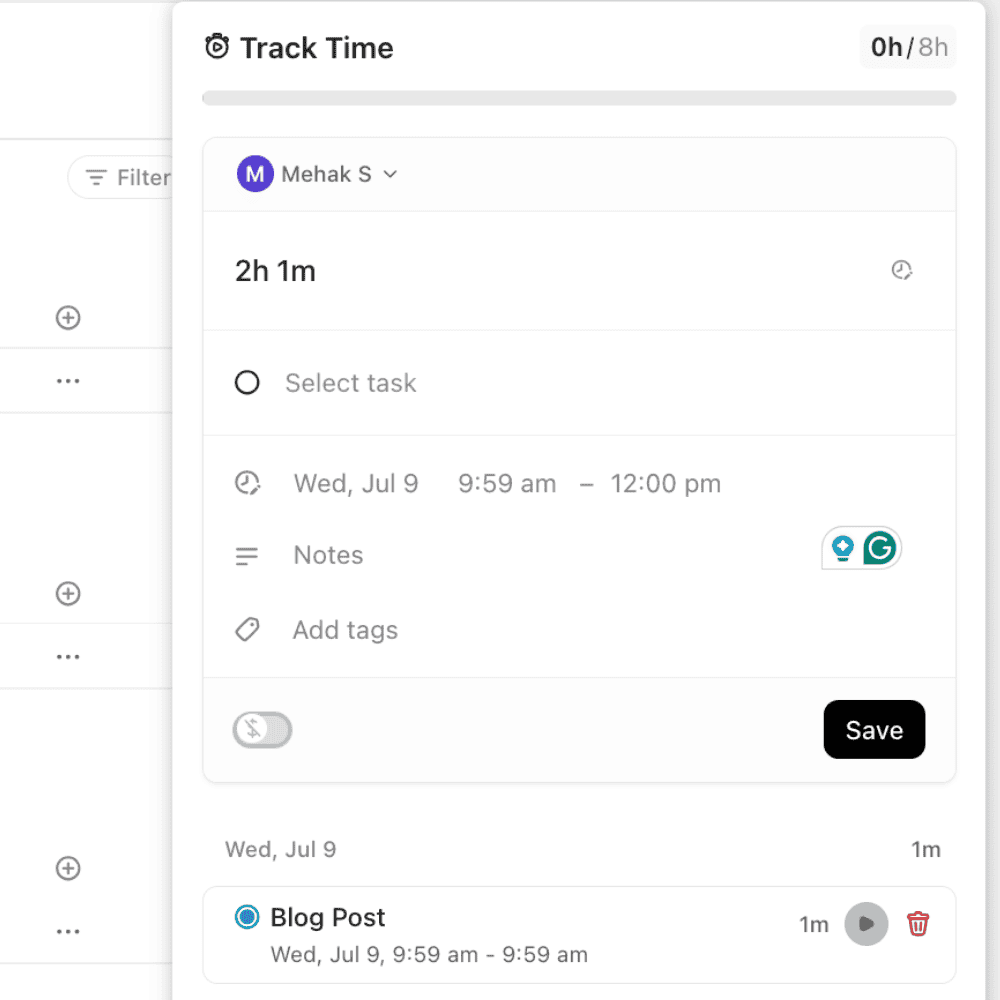
Task: Toggle the billable dollar switch
Action: [x=262, y=730]
